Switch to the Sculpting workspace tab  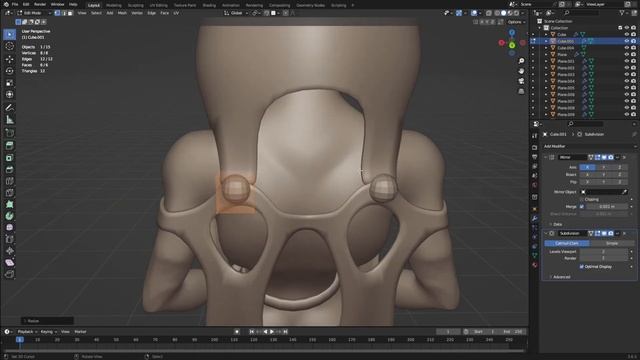(x=136, y=5)
